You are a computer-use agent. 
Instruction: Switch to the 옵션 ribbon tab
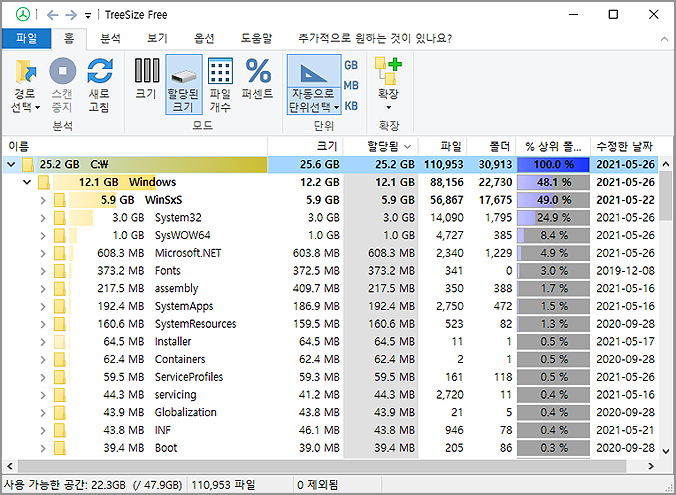[204, 38]
